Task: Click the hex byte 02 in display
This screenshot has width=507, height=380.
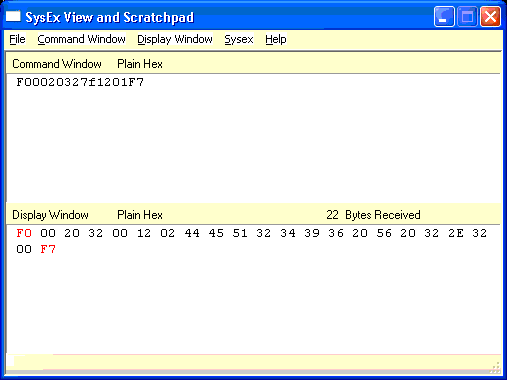Action: 168,233
